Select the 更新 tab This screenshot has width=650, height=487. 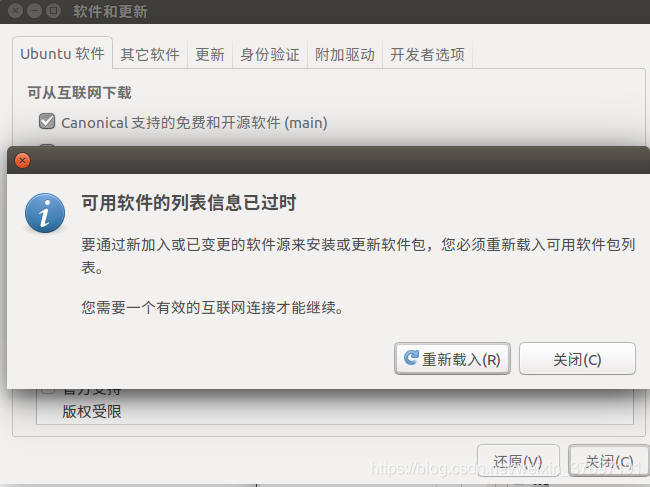pyautogui.click(x=210, y=55)
